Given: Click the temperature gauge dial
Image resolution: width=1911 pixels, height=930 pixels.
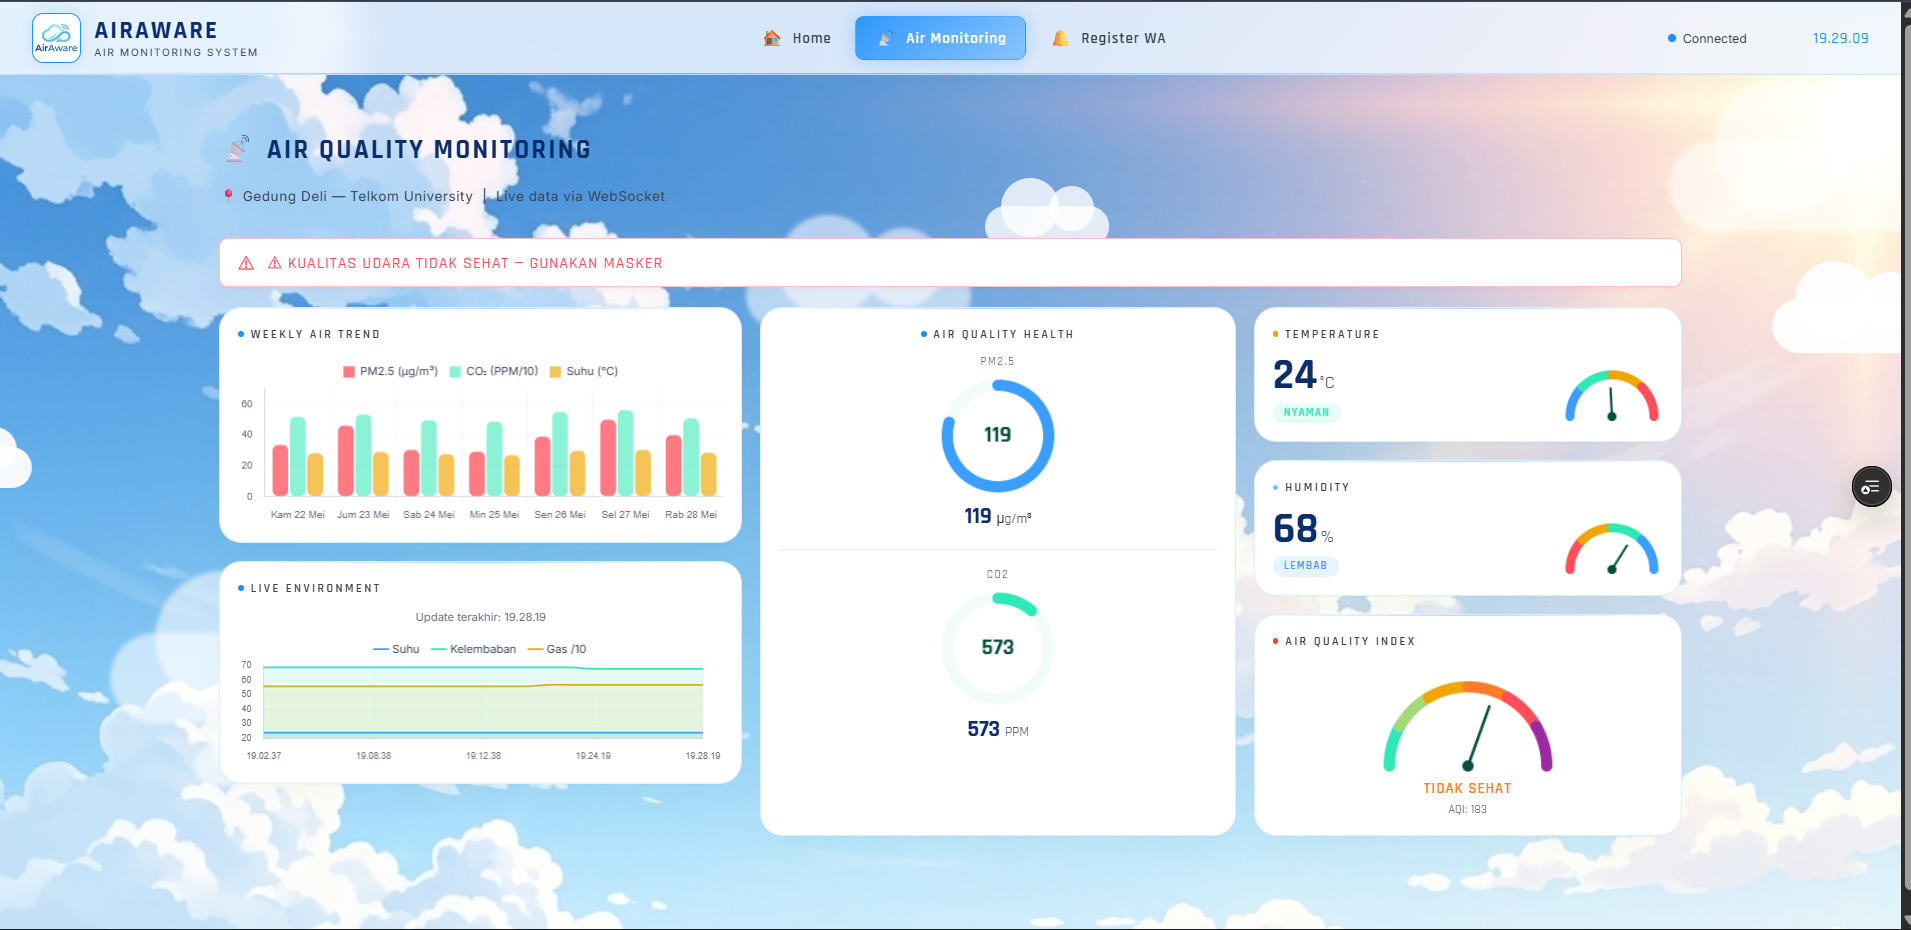Looking at the screenshot, I should pos(1611,396).
